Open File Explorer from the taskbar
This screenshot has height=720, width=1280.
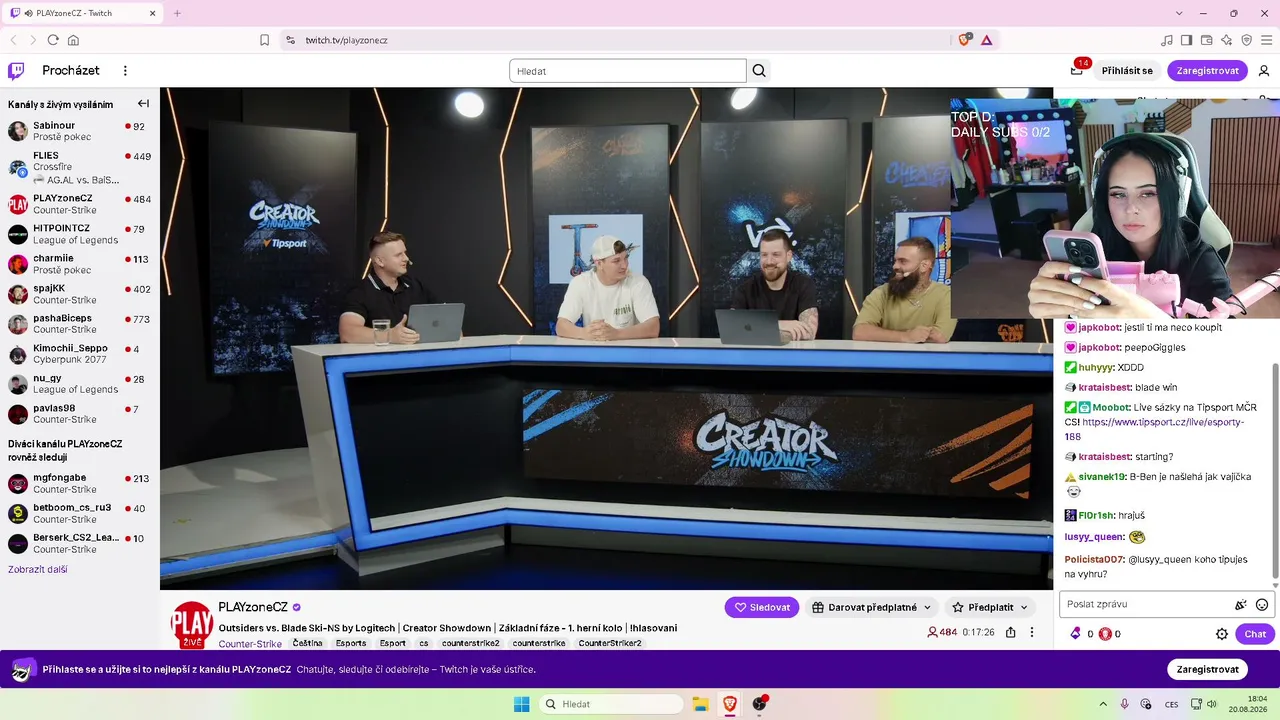700,704
